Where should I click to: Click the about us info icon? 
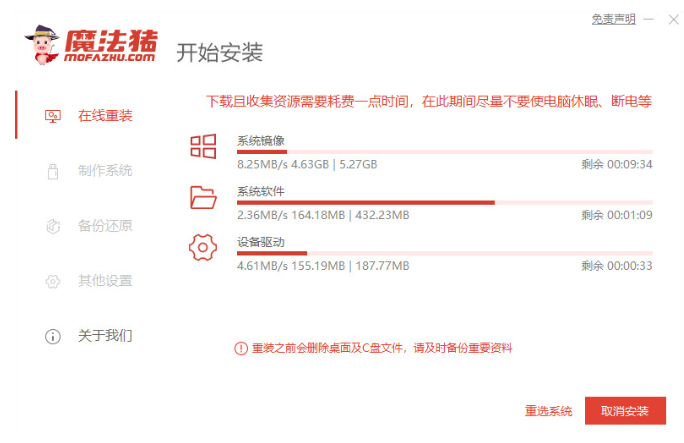click(x=53, y=336)
